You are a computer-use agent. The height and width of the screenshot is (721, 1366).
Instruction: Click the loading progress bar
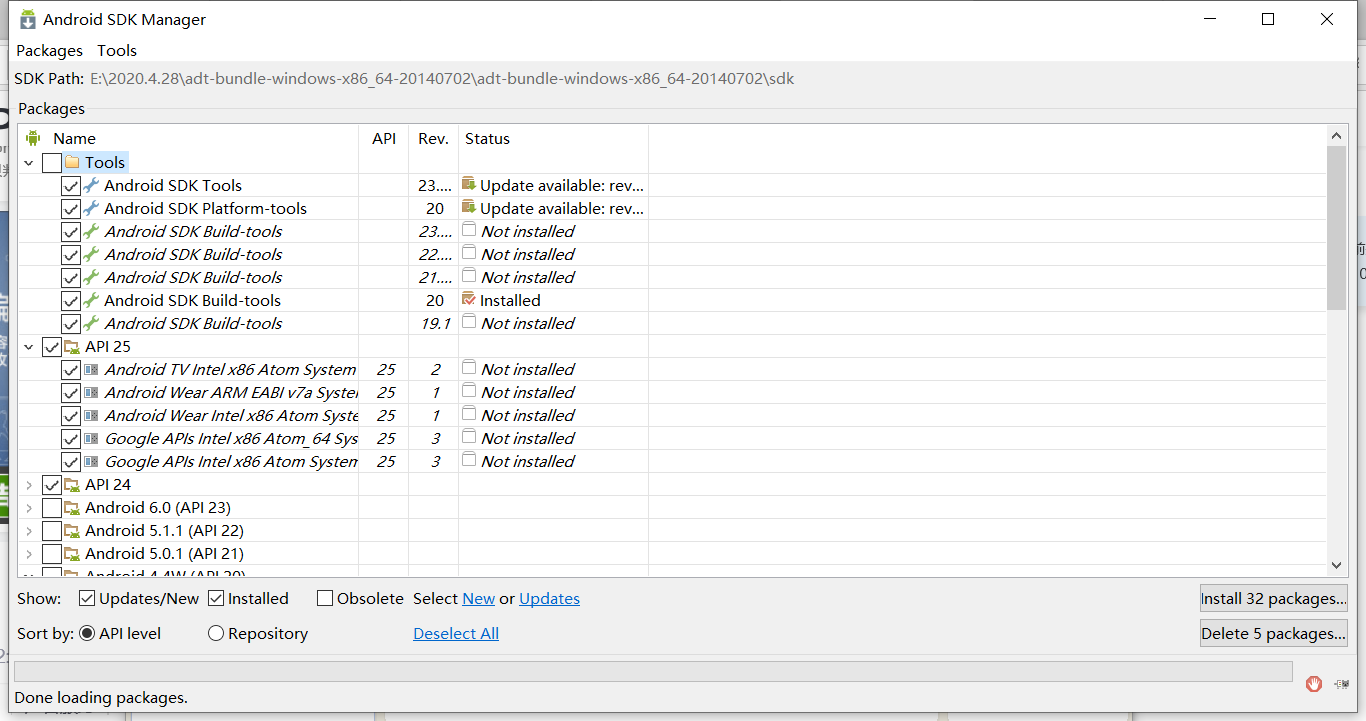coord(653,670)
